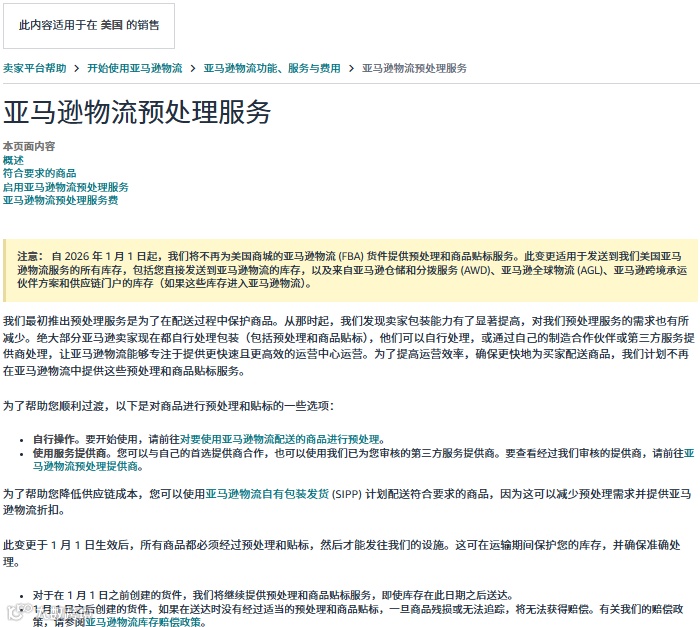The height and width of the screenshot is (627, 700).
Task: Open 亚马逊物流自有包装发货 SIPP link
Action: 267,494
